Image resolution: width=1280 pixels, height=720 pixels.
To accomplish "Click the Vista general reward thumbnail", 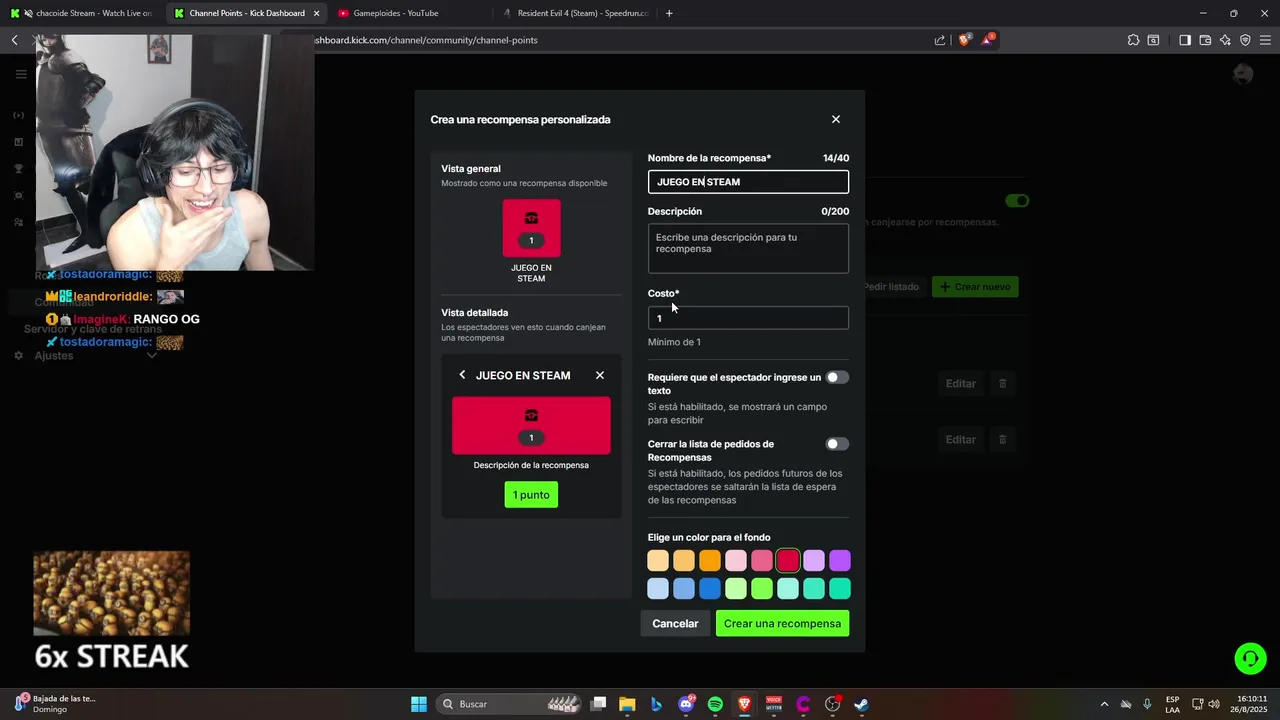I will coord(531,228).
